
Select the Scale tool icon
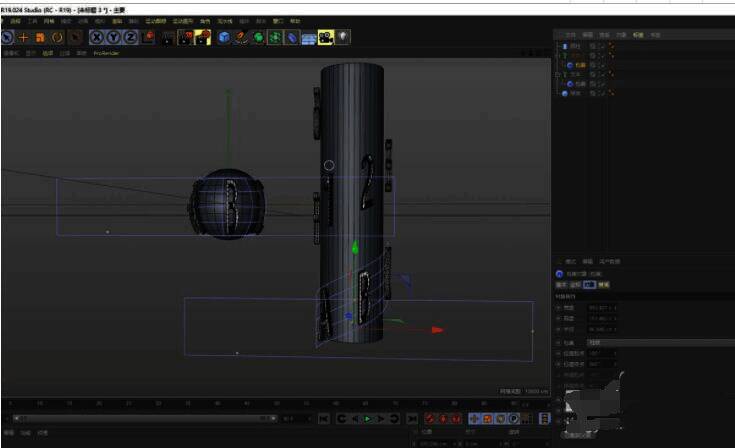pos(40,37)
